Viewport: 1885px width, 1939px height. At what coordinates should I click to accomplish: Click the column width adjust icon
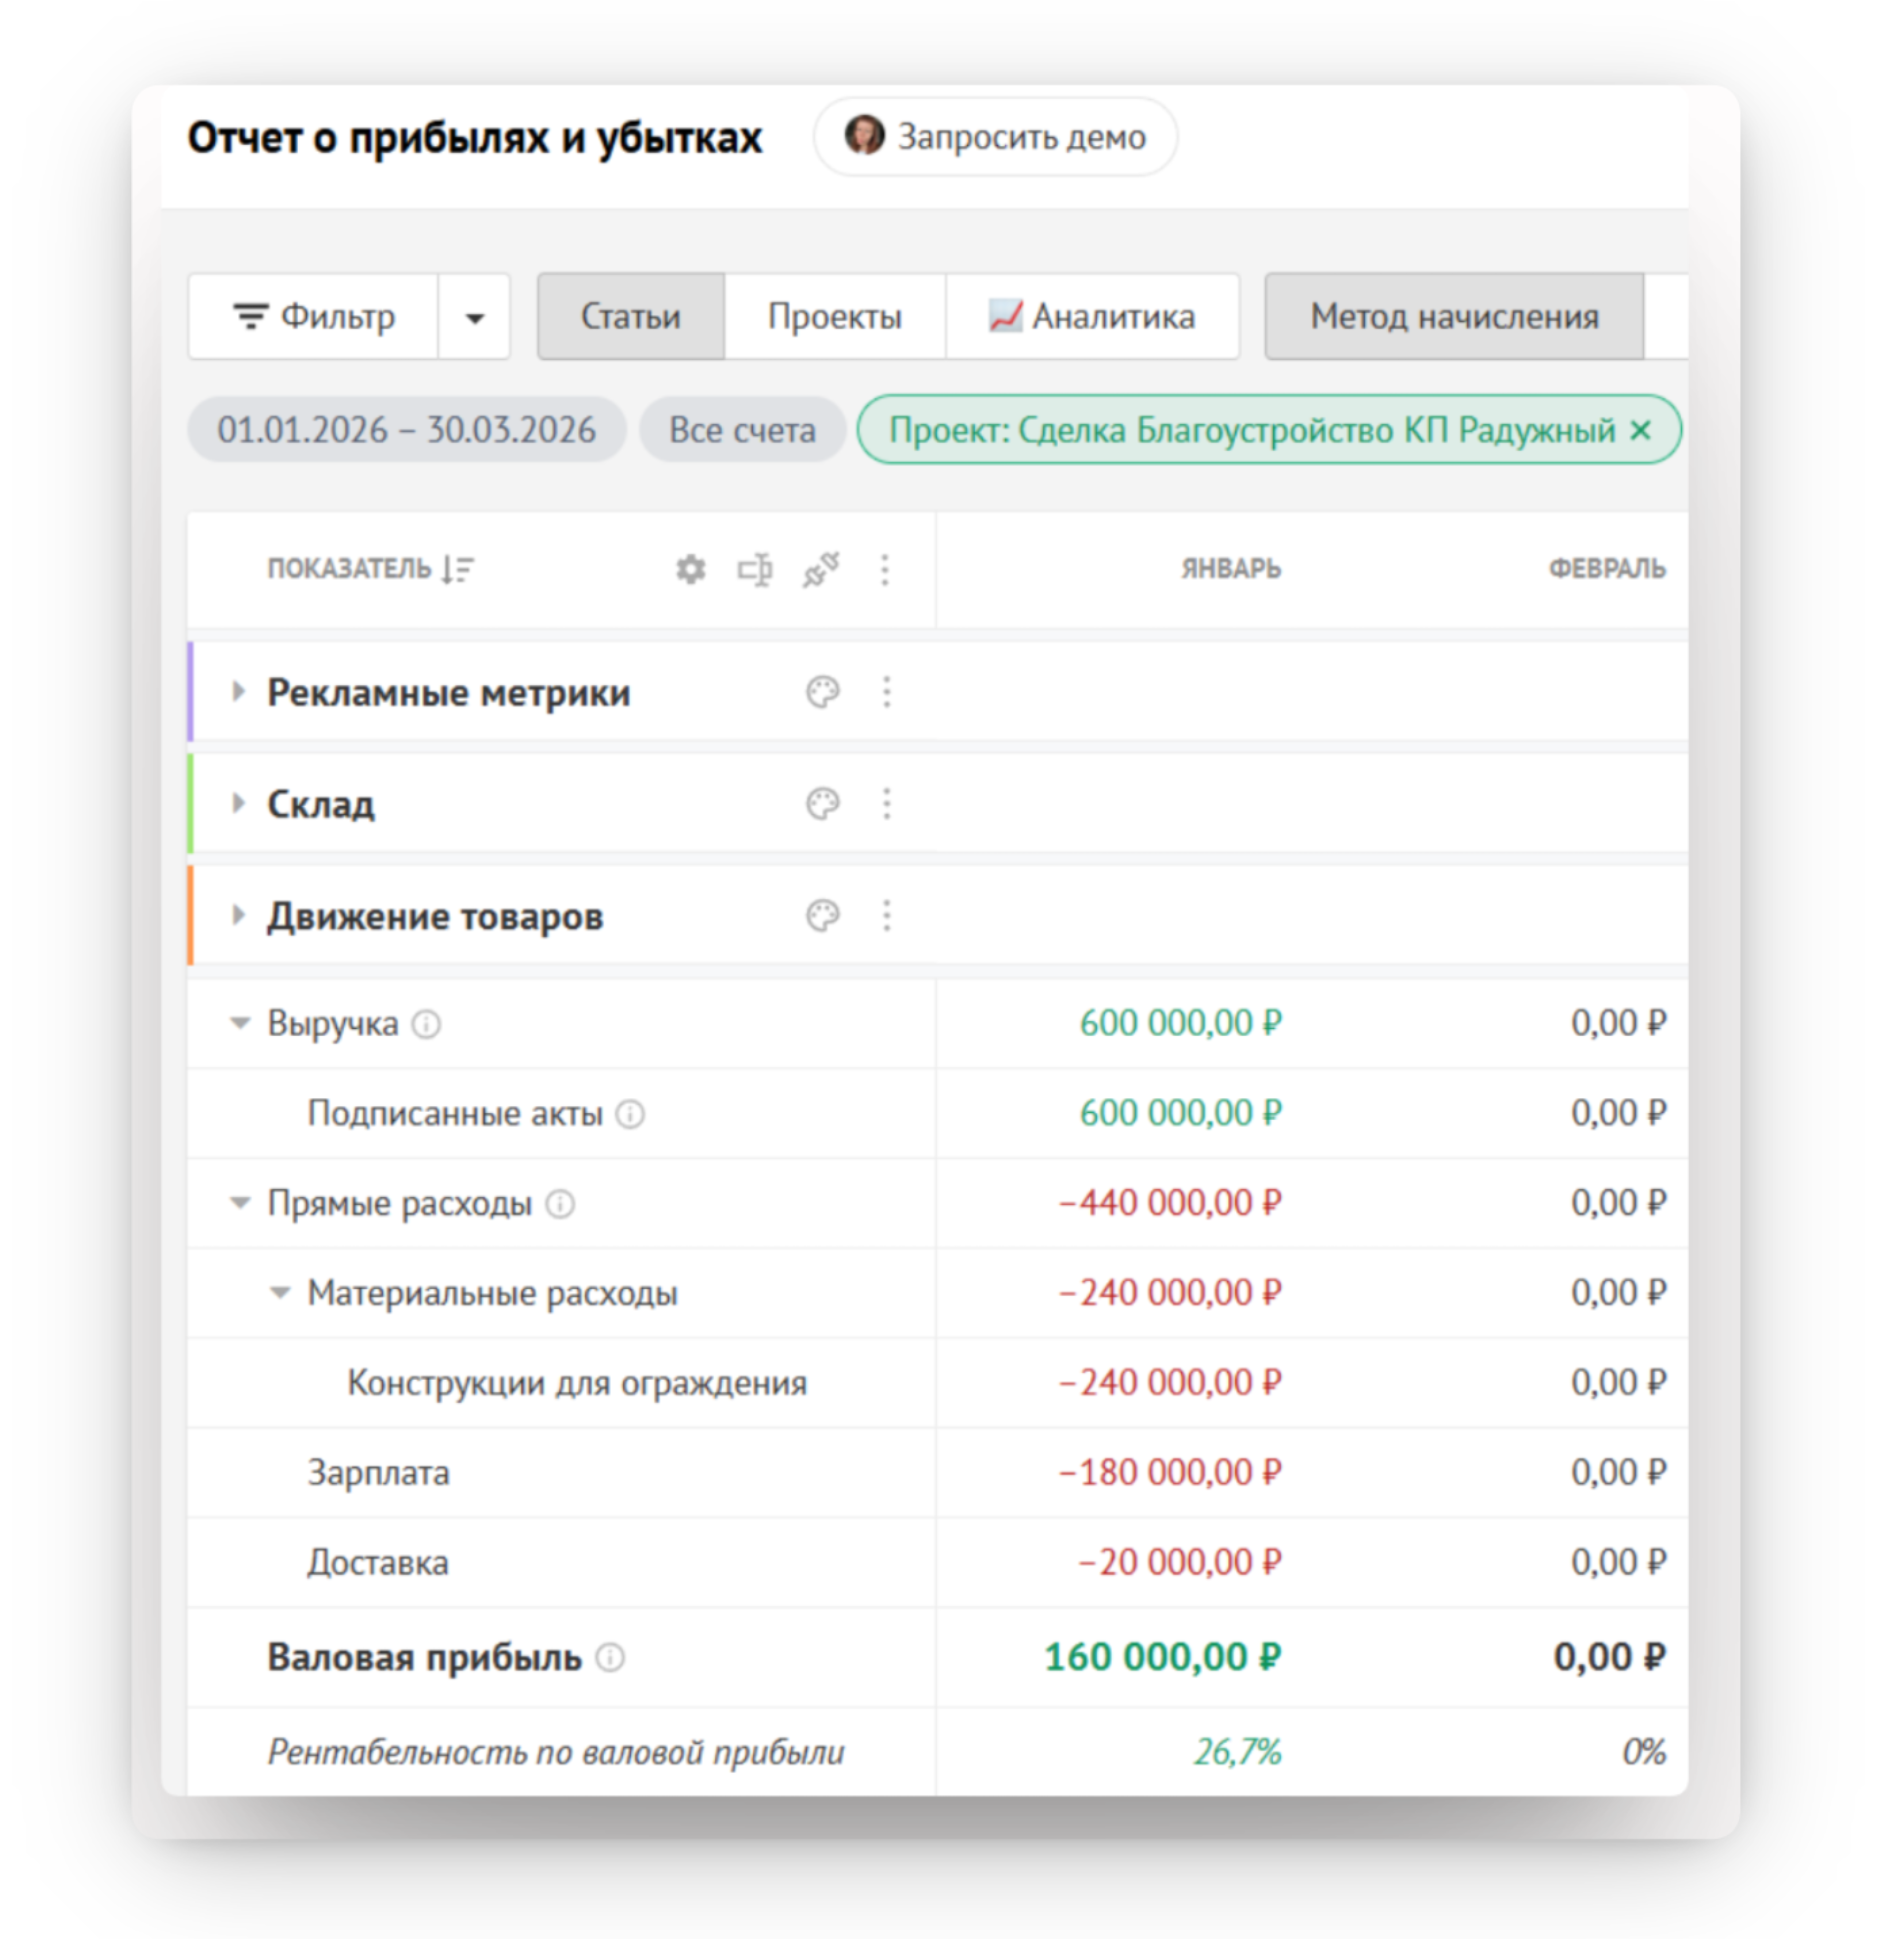click(755, 569)
